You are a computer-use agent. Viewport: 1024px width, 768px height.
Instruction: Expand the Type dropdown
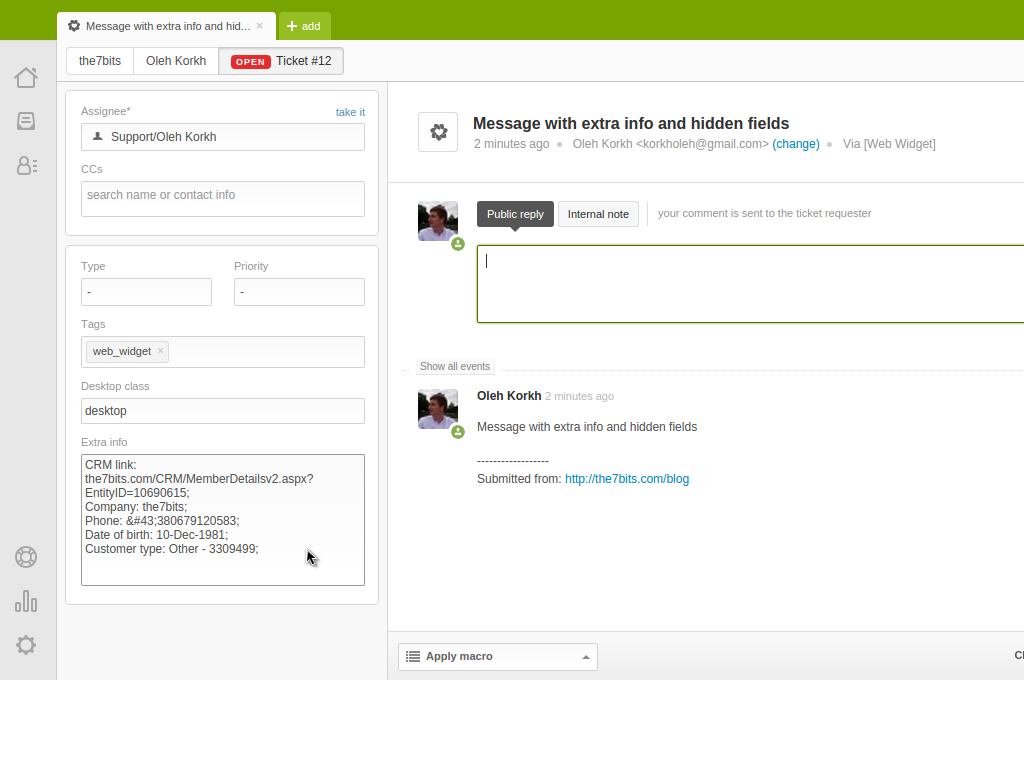click(x=146, y=292)
